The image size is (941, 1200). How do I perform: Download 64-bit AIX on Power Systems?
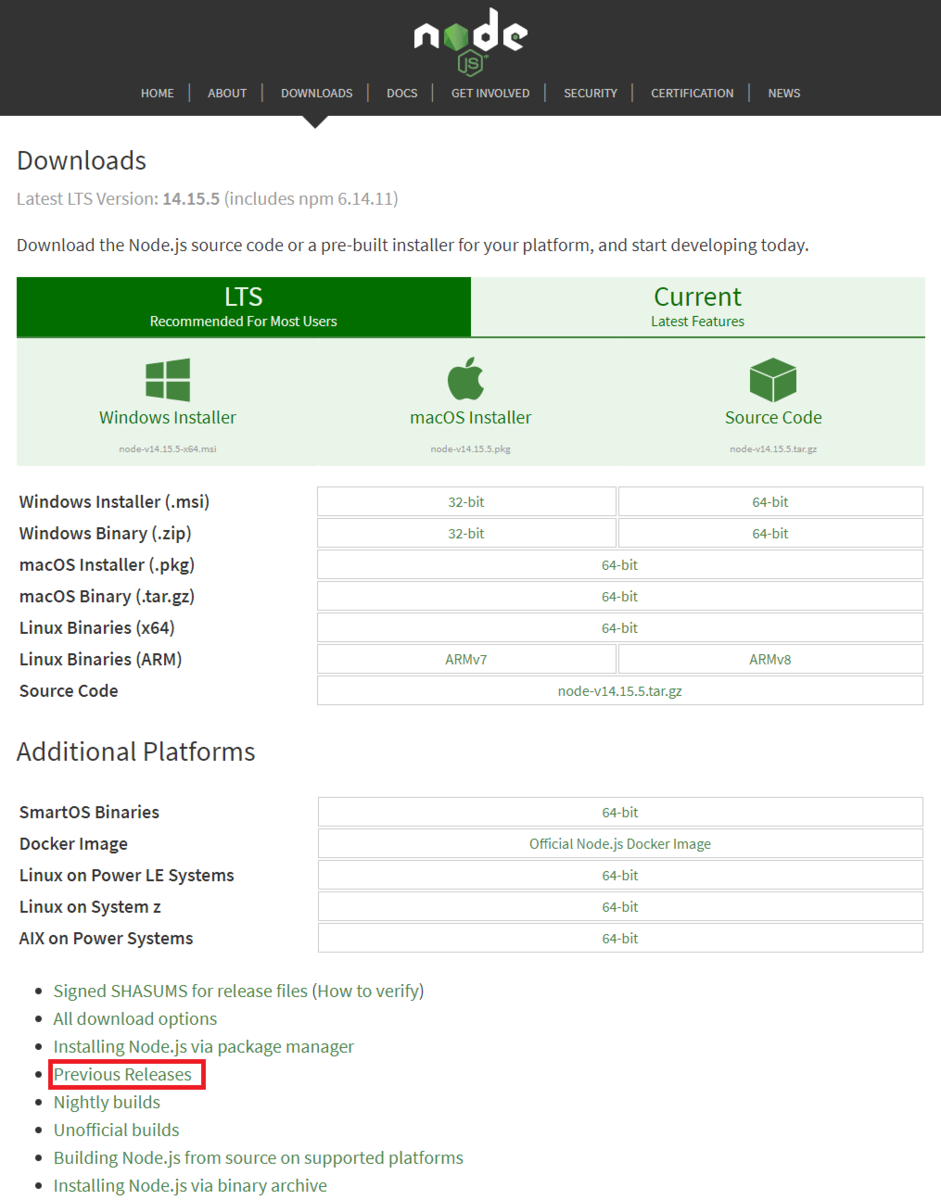[620, 938]
